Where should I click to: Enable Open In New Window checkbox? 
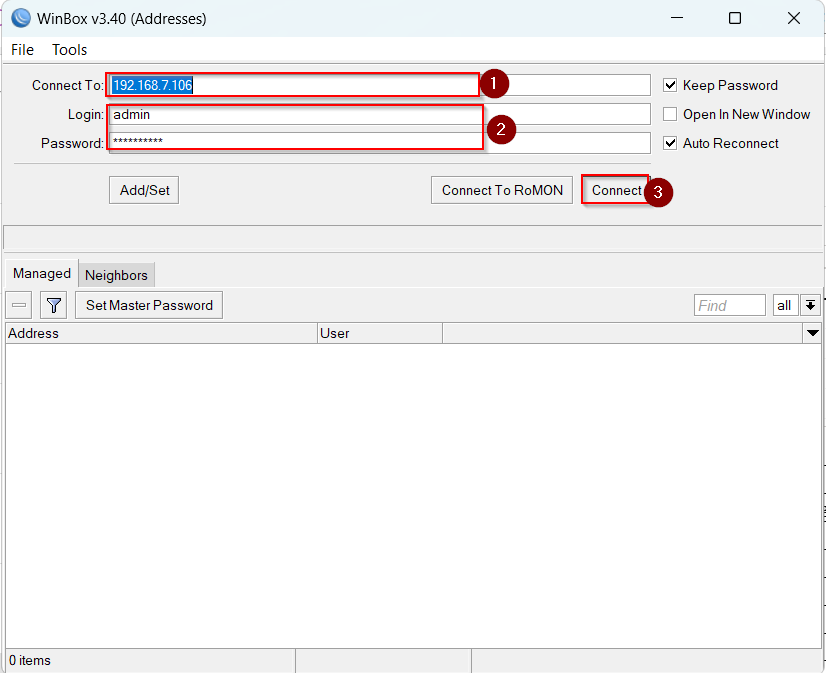tap(671, 115)
